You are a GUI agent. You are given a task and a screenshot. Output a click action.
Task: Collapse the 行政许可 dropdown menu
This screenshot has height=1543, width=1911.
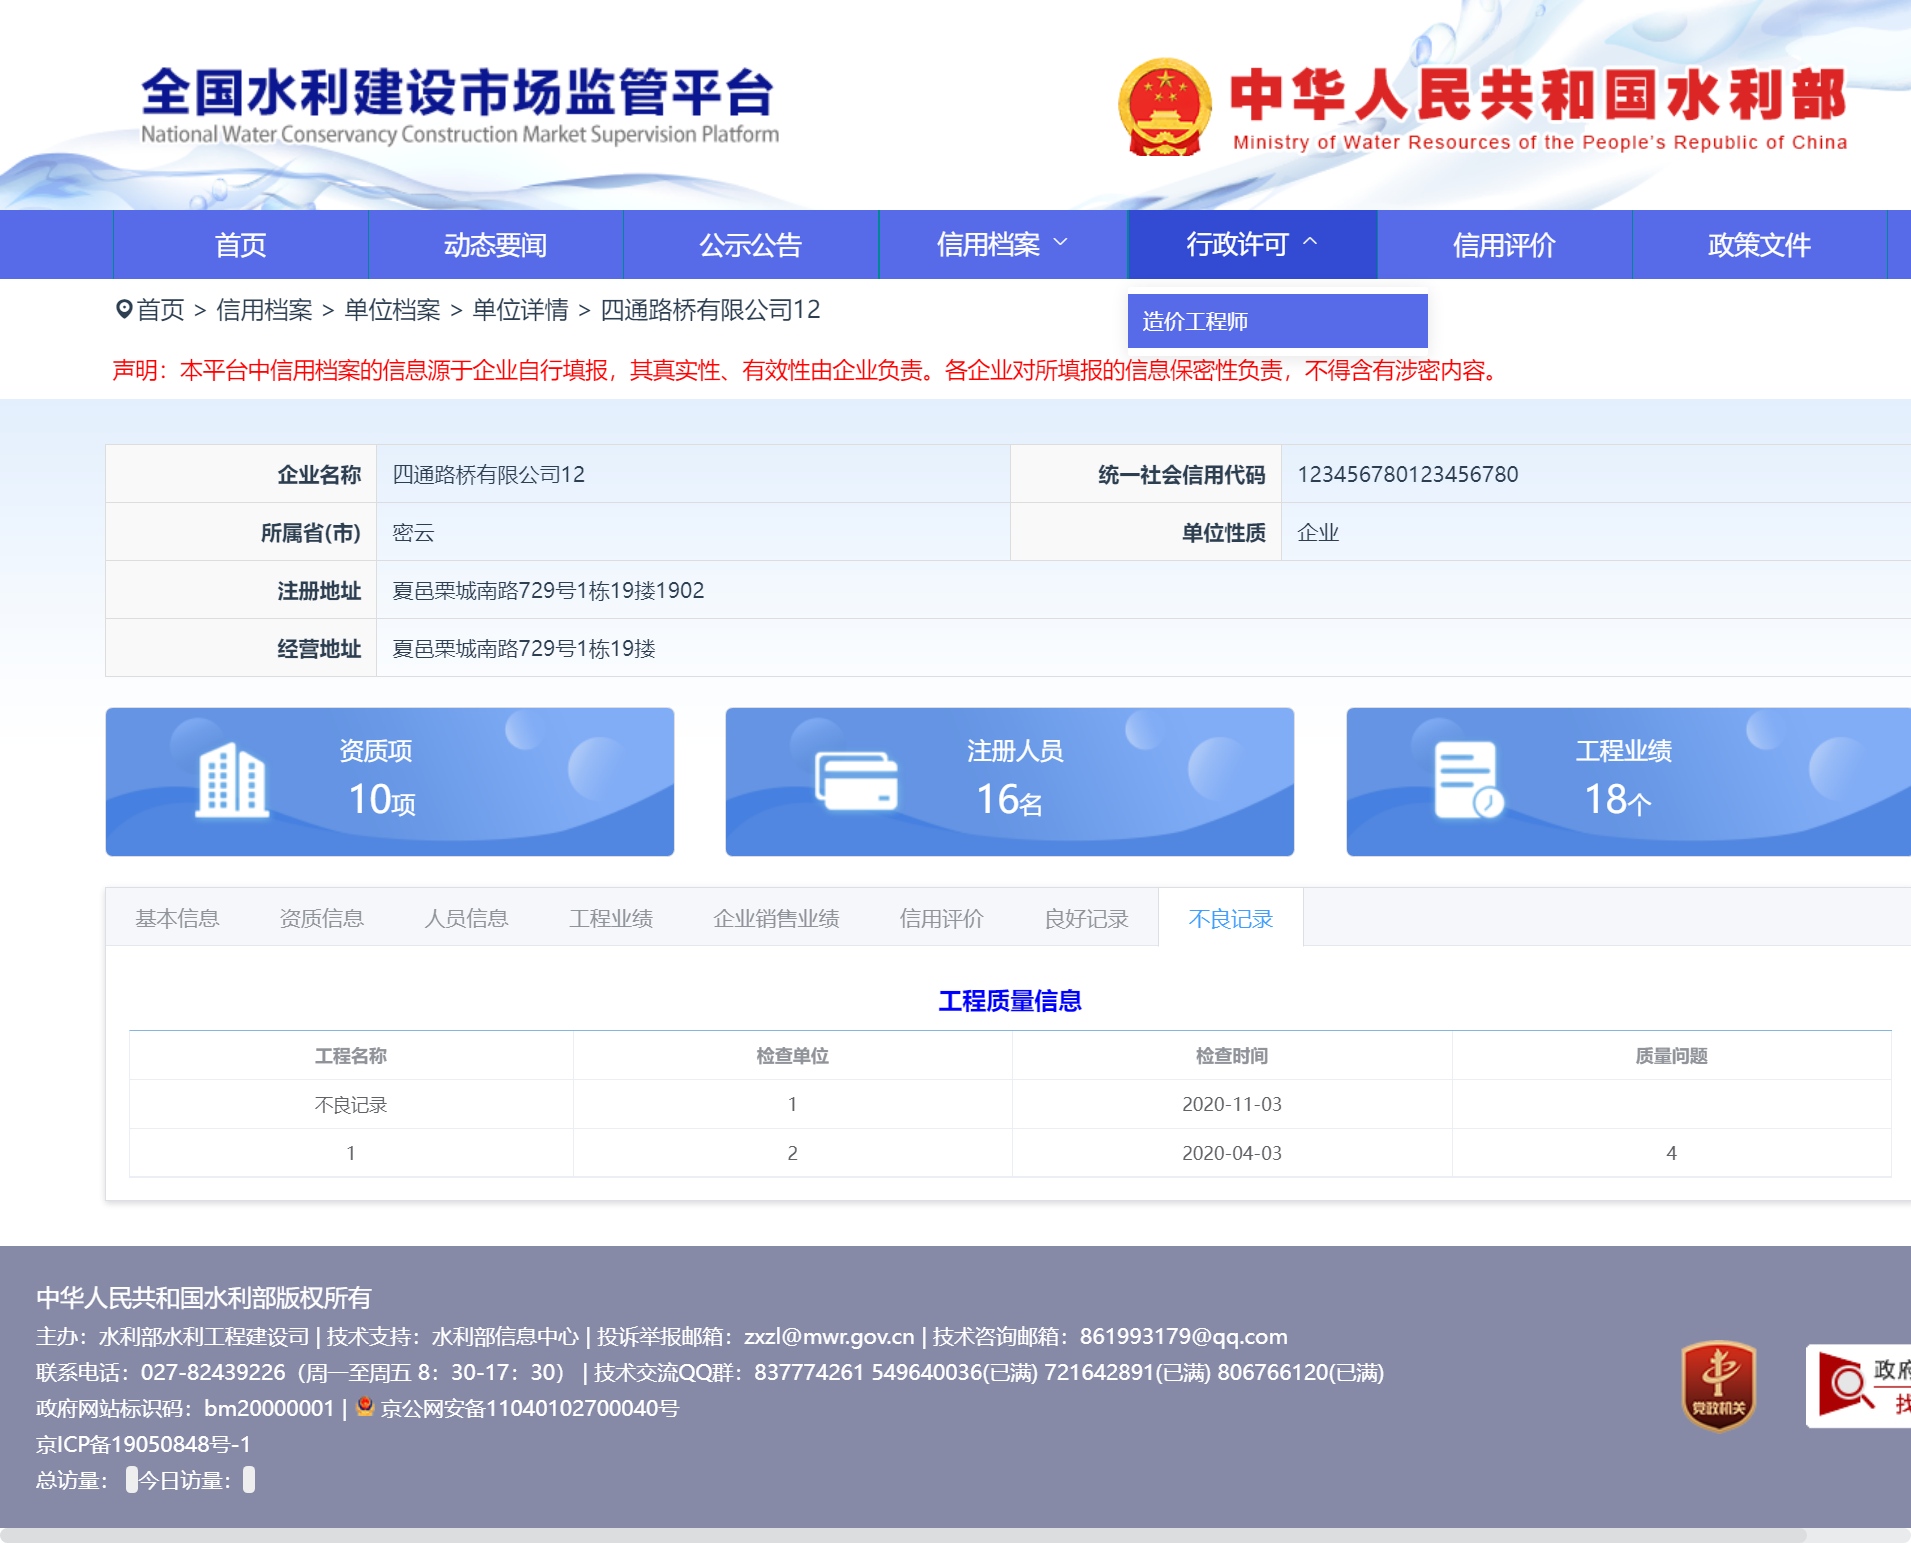click(x=1252, y=245)
